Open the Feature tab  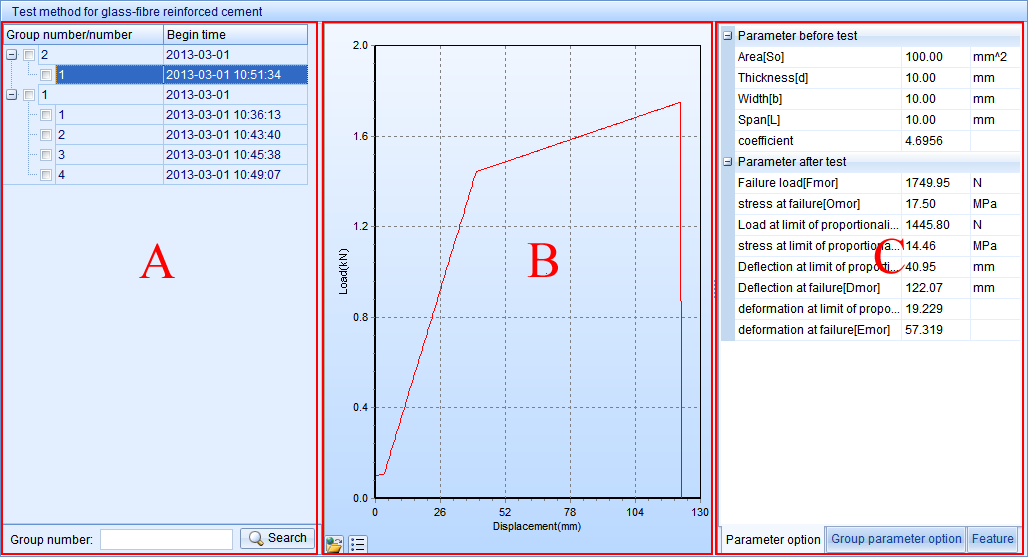992,539
